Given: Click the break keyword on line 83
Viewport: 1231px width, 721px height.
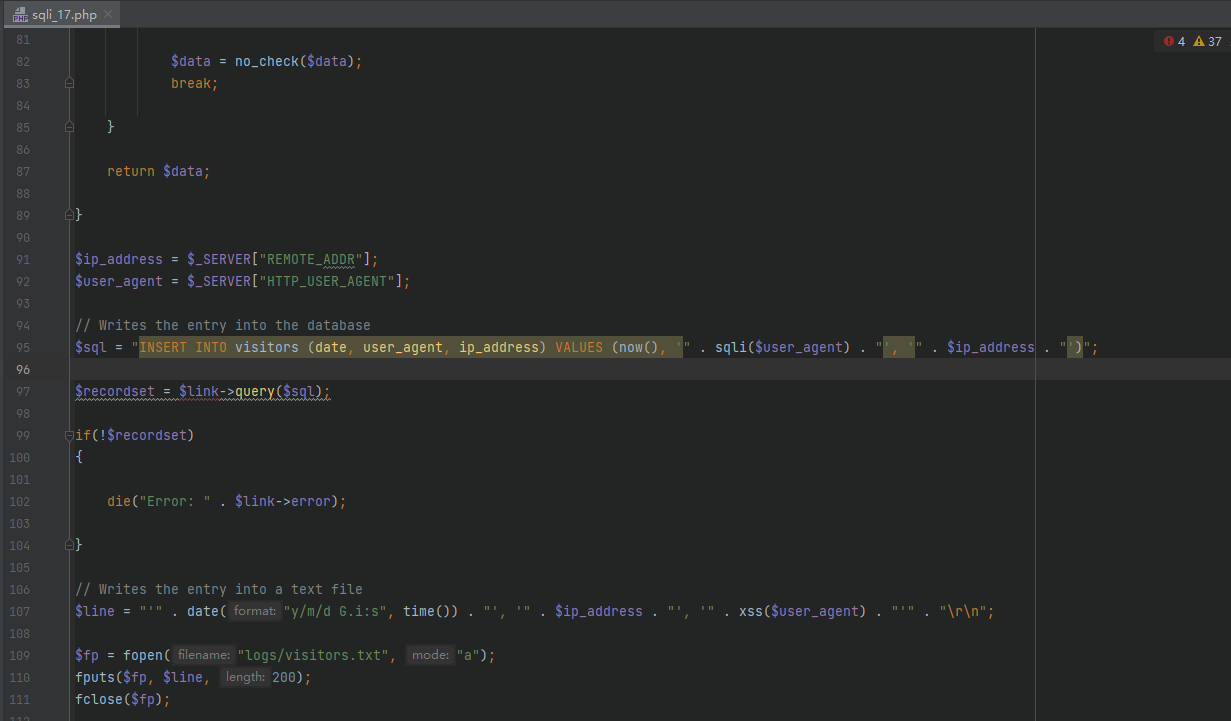Looking at the screenshot, I should 191,84.
